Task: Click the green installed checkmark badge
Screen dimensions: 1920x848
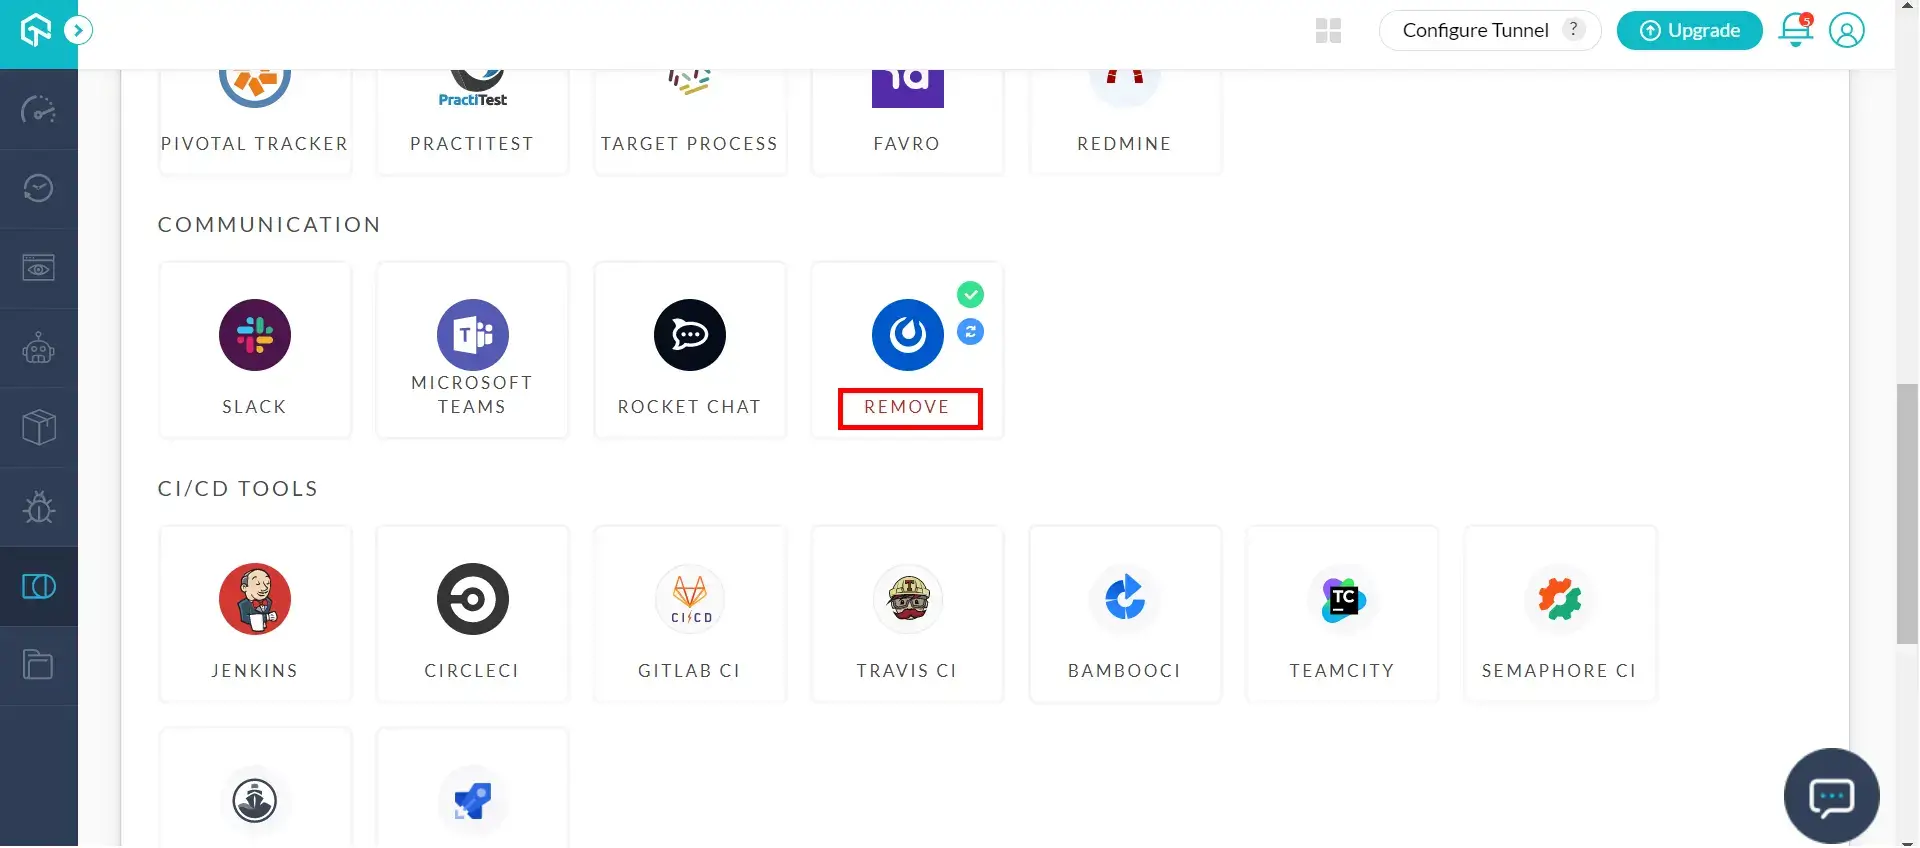Action: 970,295
